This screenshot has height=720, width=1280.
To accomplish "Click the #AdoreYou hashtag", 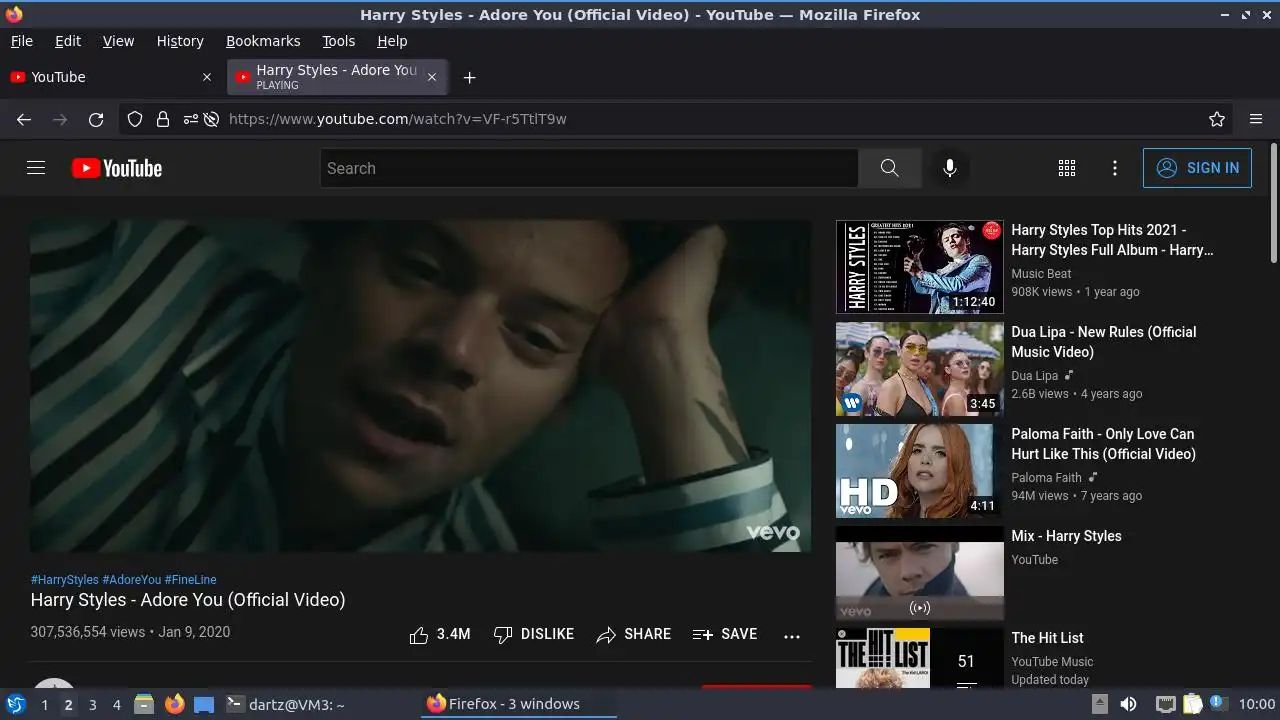I will pyautogui.click(x=132, y=580).
